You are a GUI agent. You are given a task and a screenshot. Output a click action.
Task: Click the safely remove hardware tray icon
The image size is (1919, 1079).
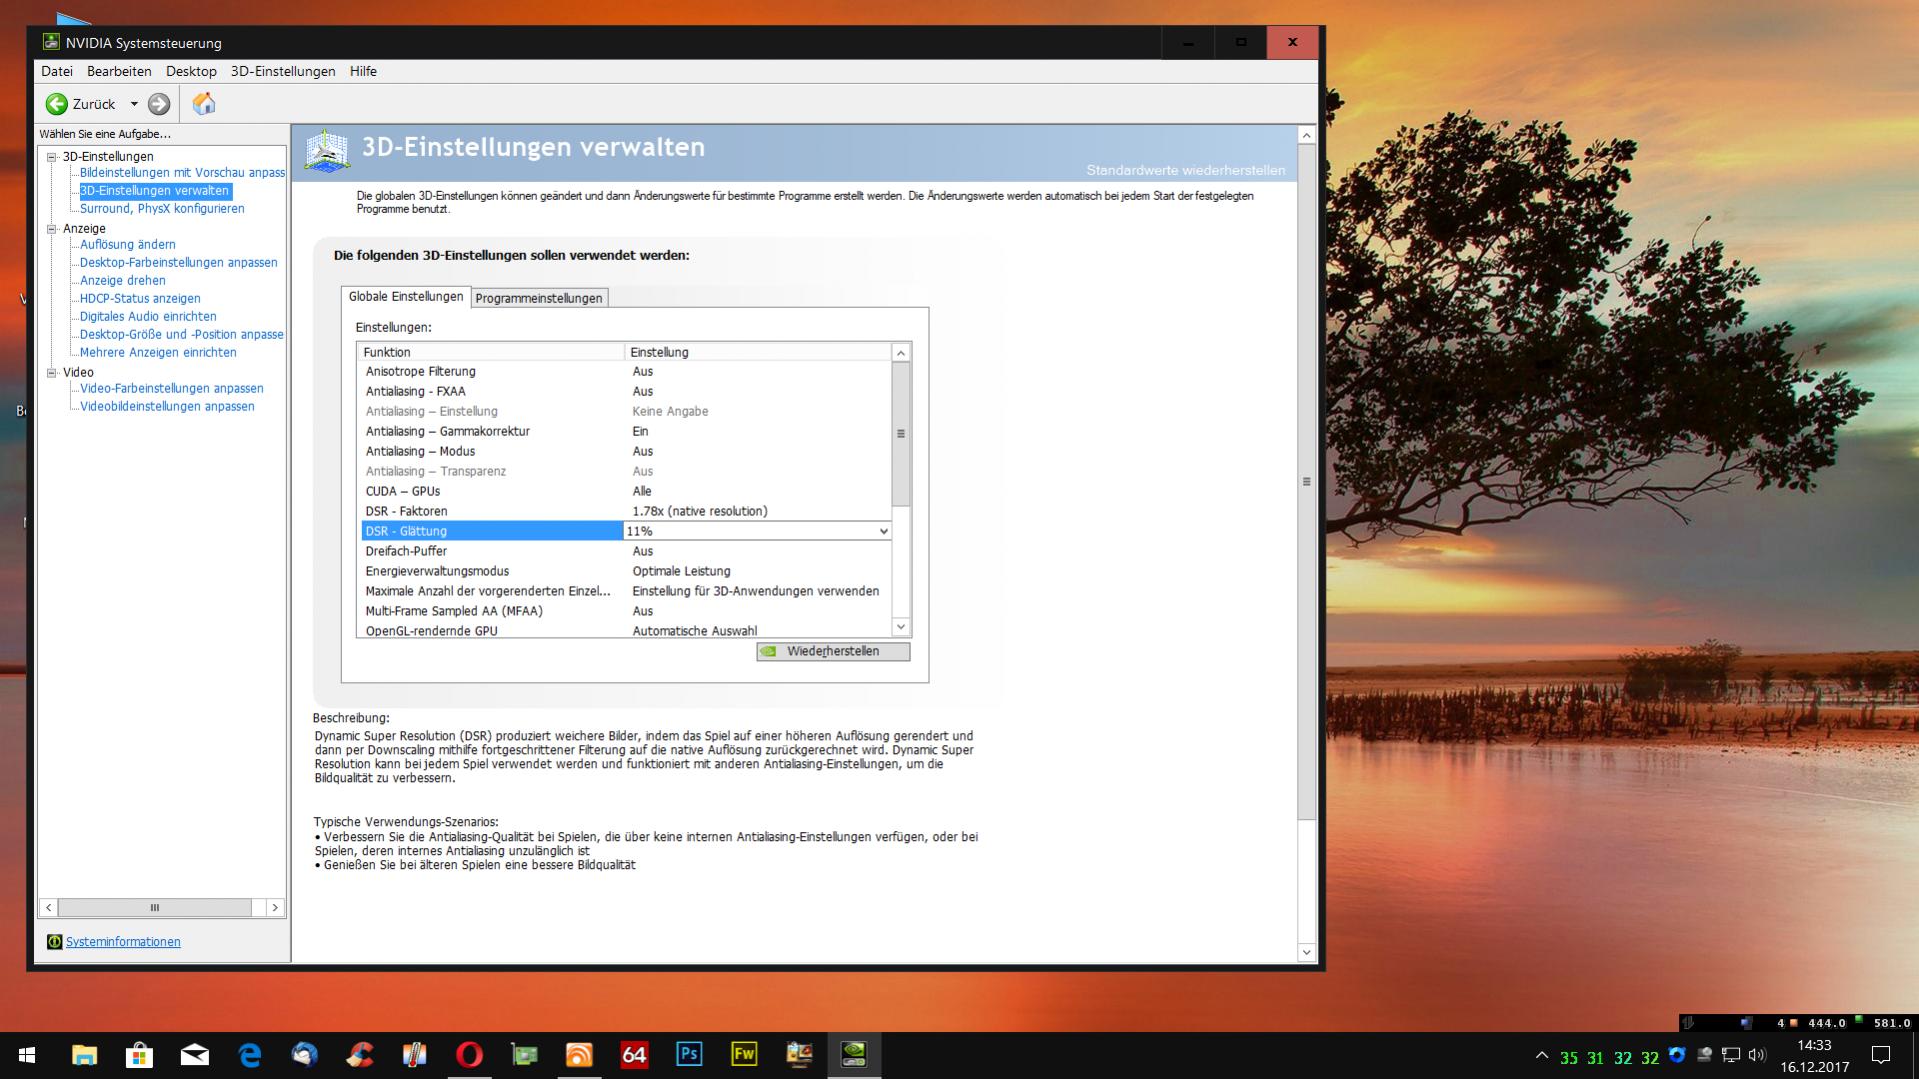click(x=1704, y=1056)
